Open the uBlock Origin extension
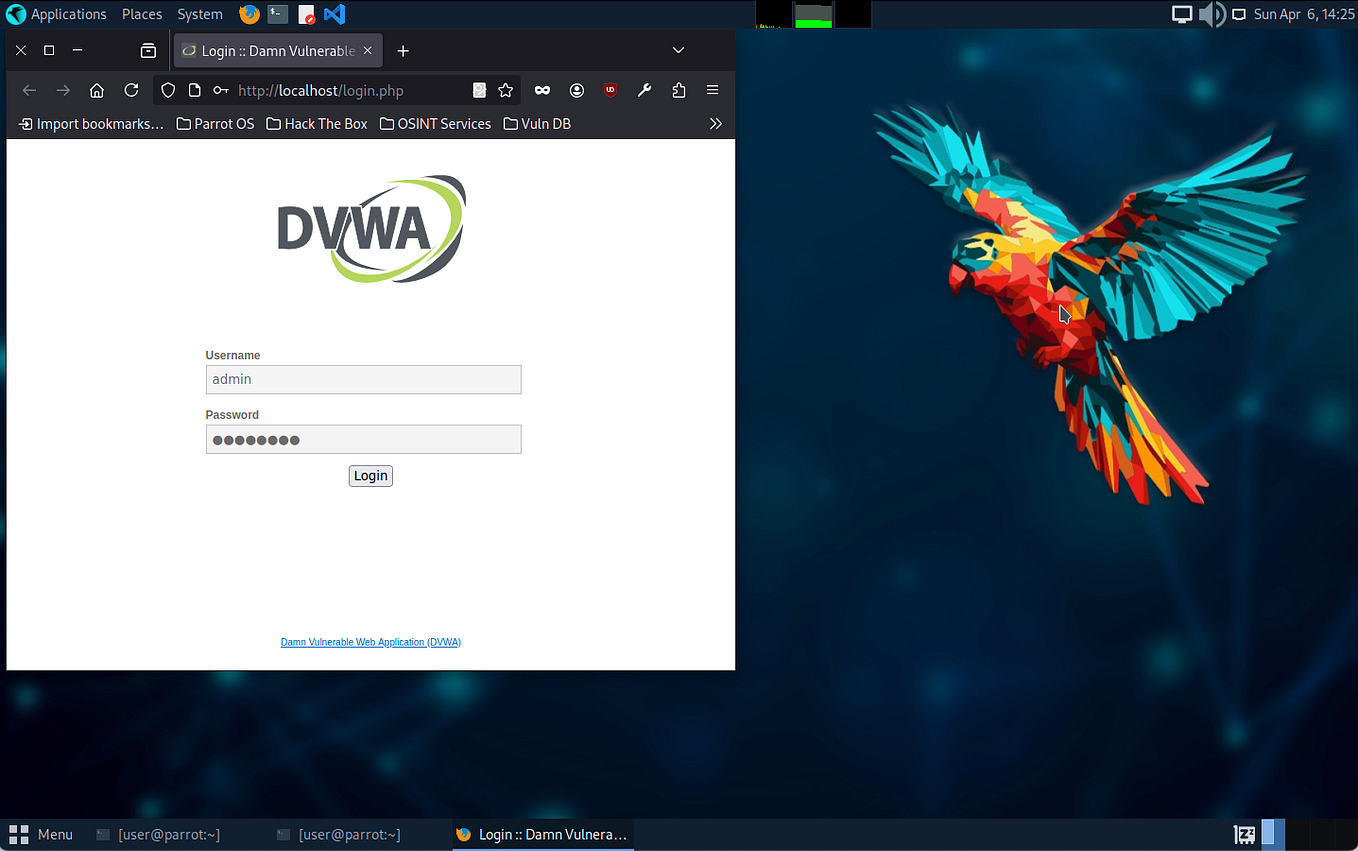This screenshot has width=1358, height=851. (x=610, y=90)
